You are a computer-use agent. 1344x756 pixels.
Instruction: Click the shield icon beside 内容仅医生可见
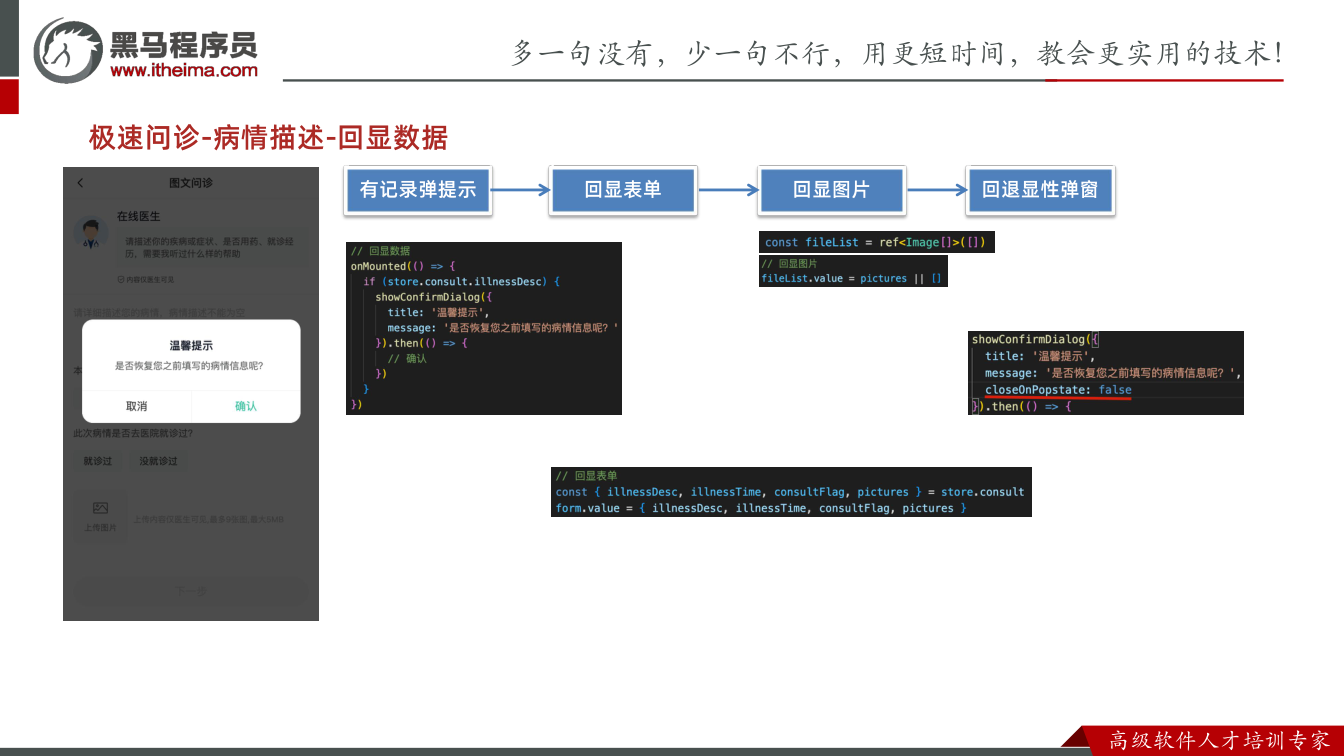coord(121,279)
